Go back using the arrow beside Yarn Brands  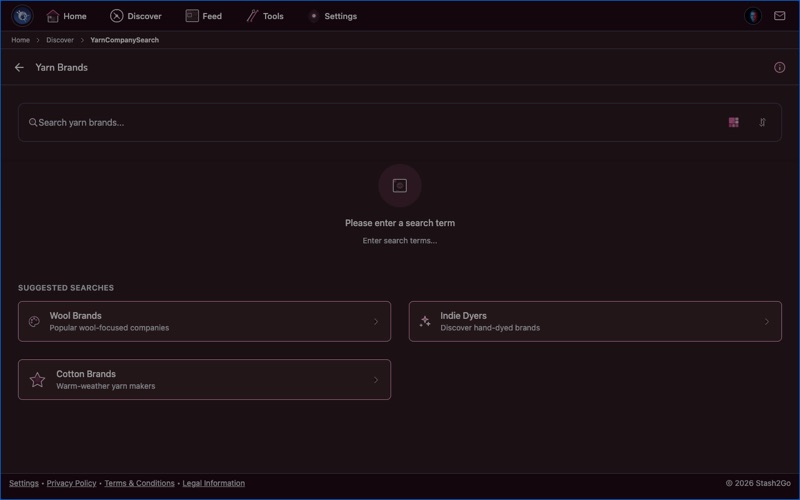click(x=19, y=68)
